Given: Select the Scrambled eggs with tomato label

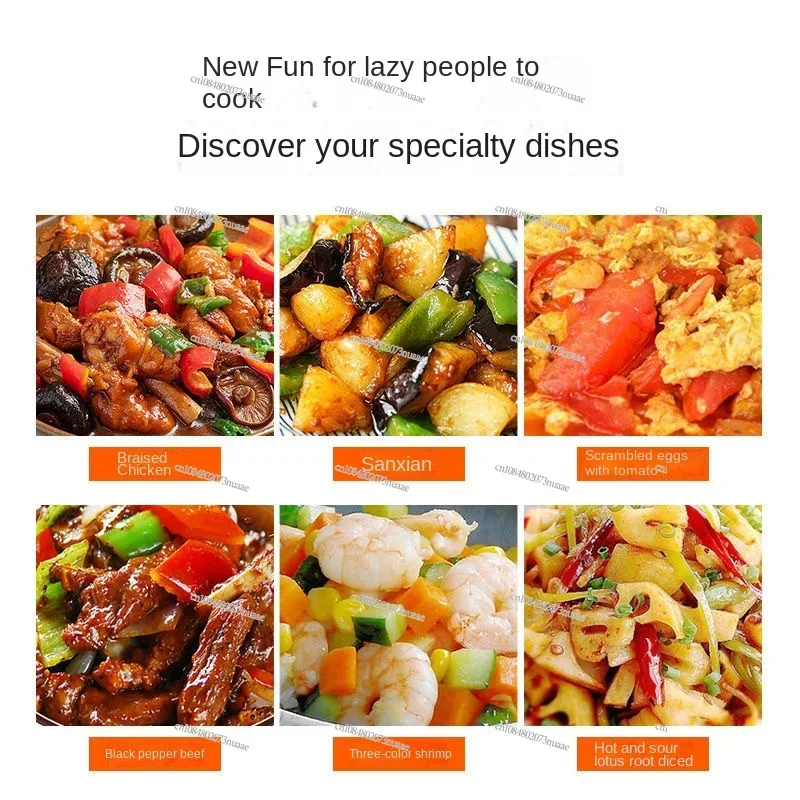Looking at the screenshot, I should (643, 464).
